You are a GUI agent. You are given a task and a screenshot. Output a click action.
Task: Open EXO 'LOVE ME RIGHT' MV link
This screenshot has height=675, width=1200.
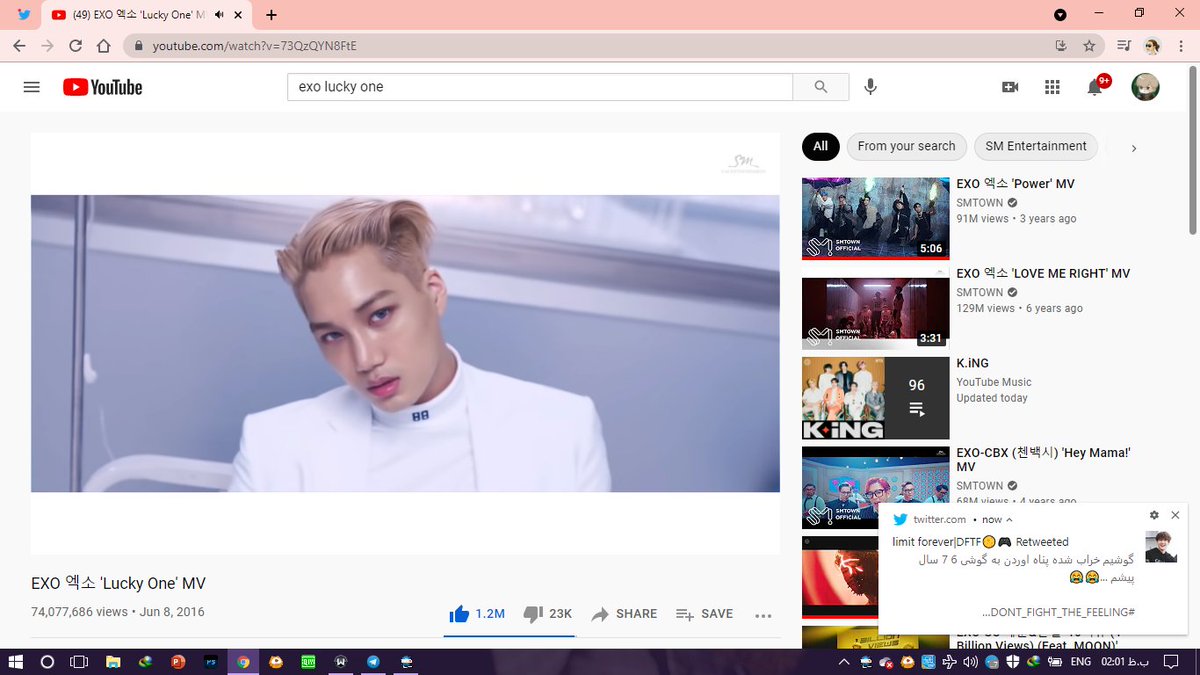tap(1043, 273)
